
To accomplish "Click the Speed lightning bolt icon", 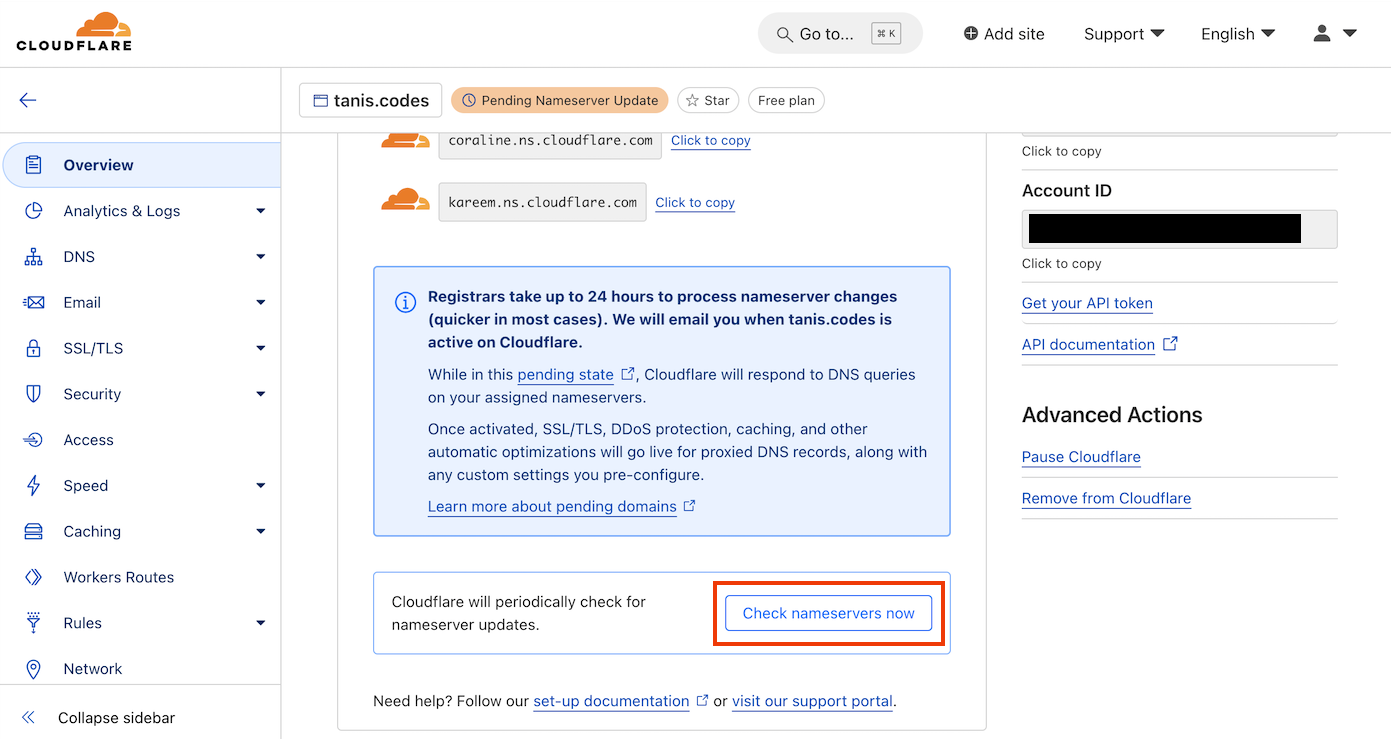I will (34, 486).
